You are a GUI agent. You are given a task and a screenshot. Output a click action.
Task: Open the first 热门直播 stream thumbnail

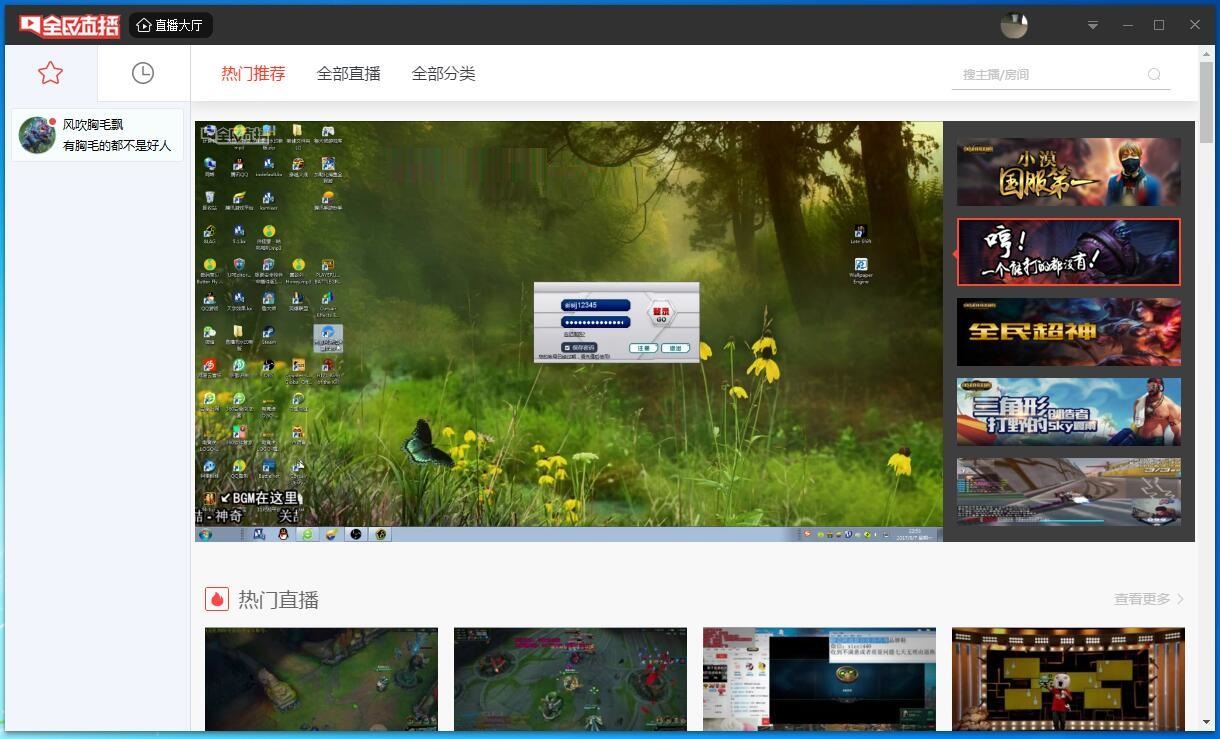click(321, 678)
